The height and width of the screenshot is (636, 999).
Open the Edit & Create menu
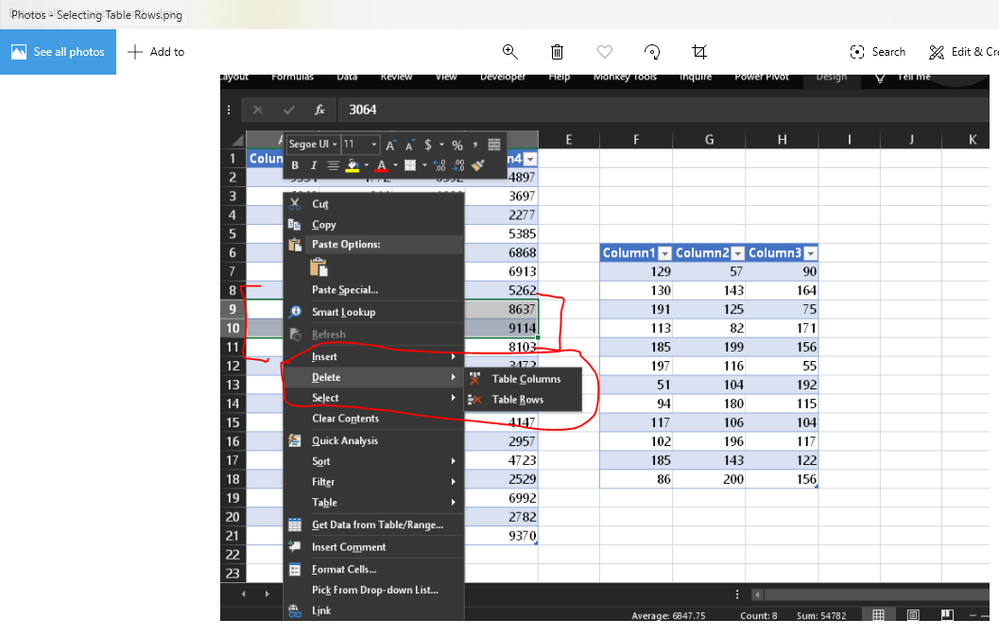(963, 52)
